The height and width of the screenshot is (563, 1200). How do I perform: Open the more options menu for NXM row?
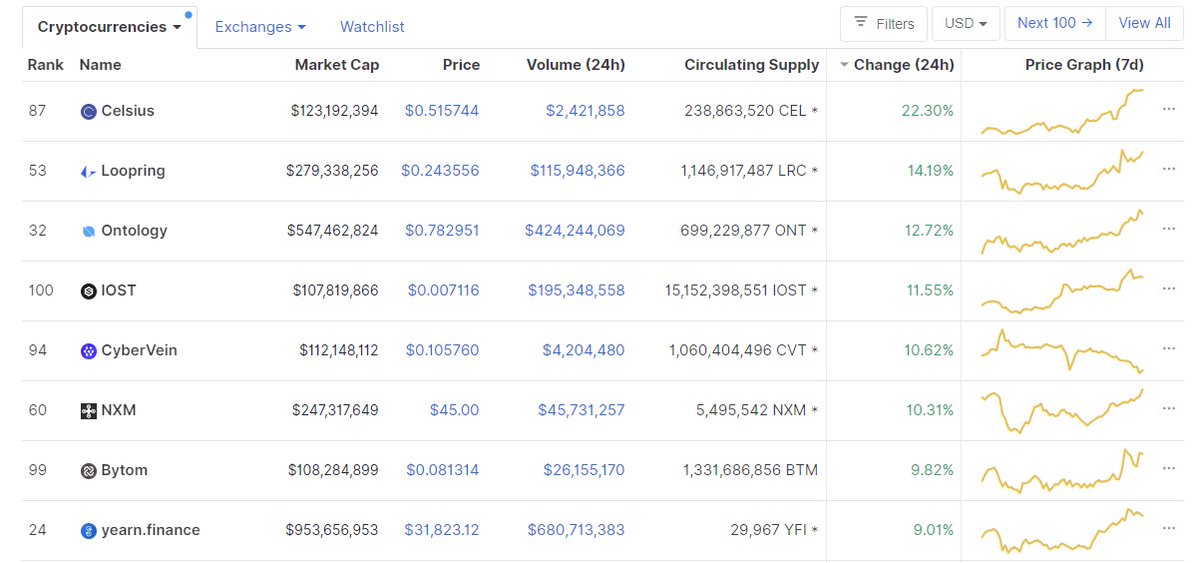tap(1169, 409)
